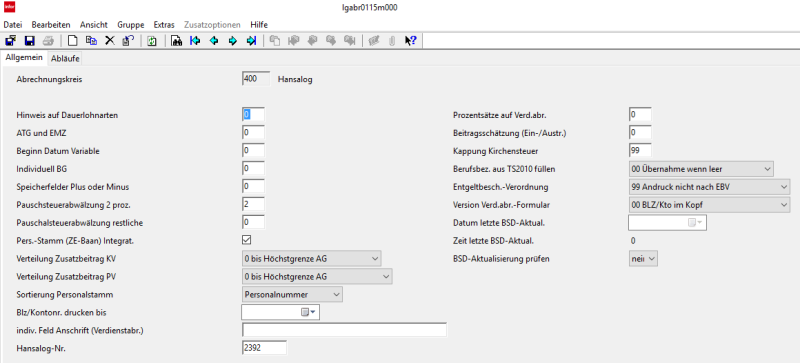Click the duplicate record icon

pos(91,41)
